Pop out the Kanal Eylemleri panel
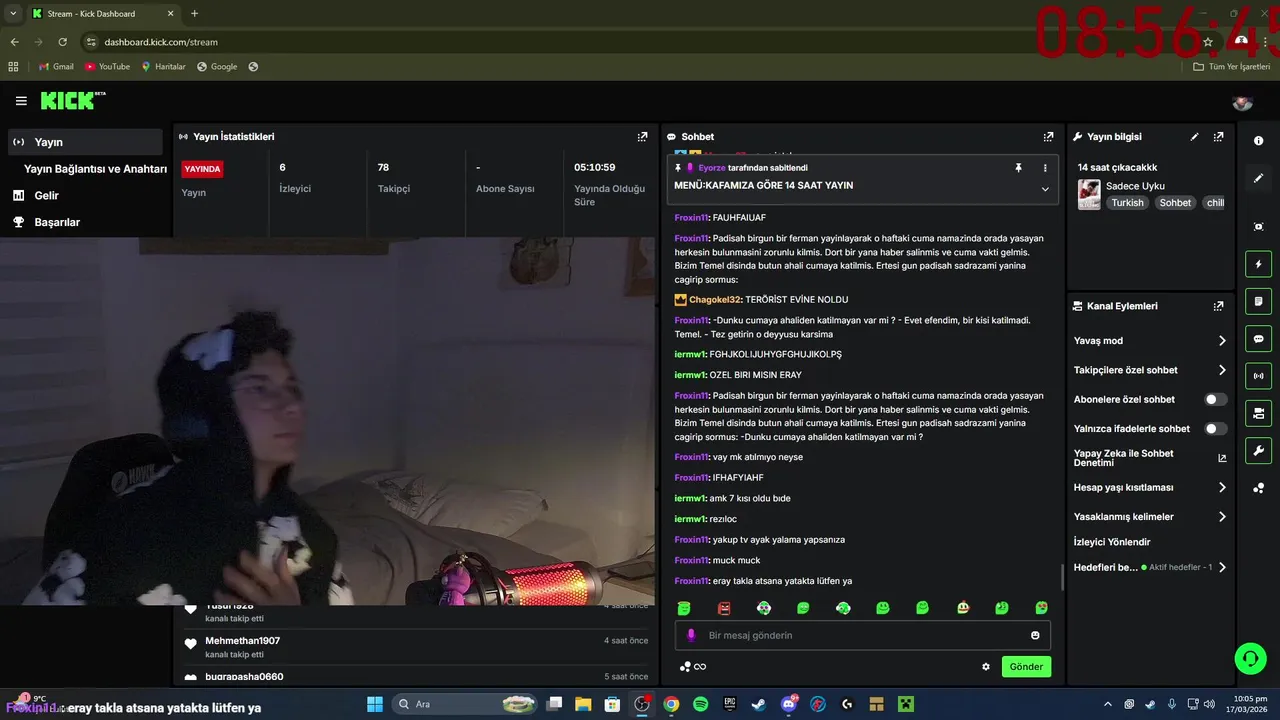Image resolution: width=1280 pixels, height=720 pixels. point(1218,306)
